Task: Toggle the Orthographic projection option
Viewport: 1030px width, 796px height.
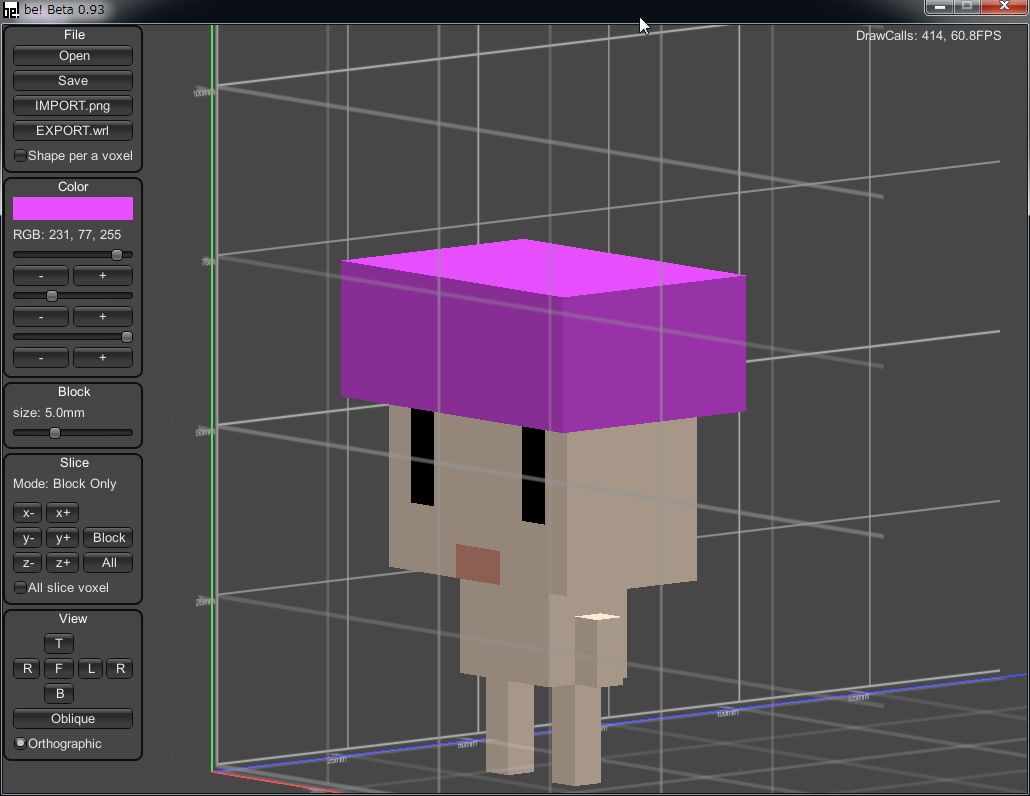Action: tap(21, 744)
